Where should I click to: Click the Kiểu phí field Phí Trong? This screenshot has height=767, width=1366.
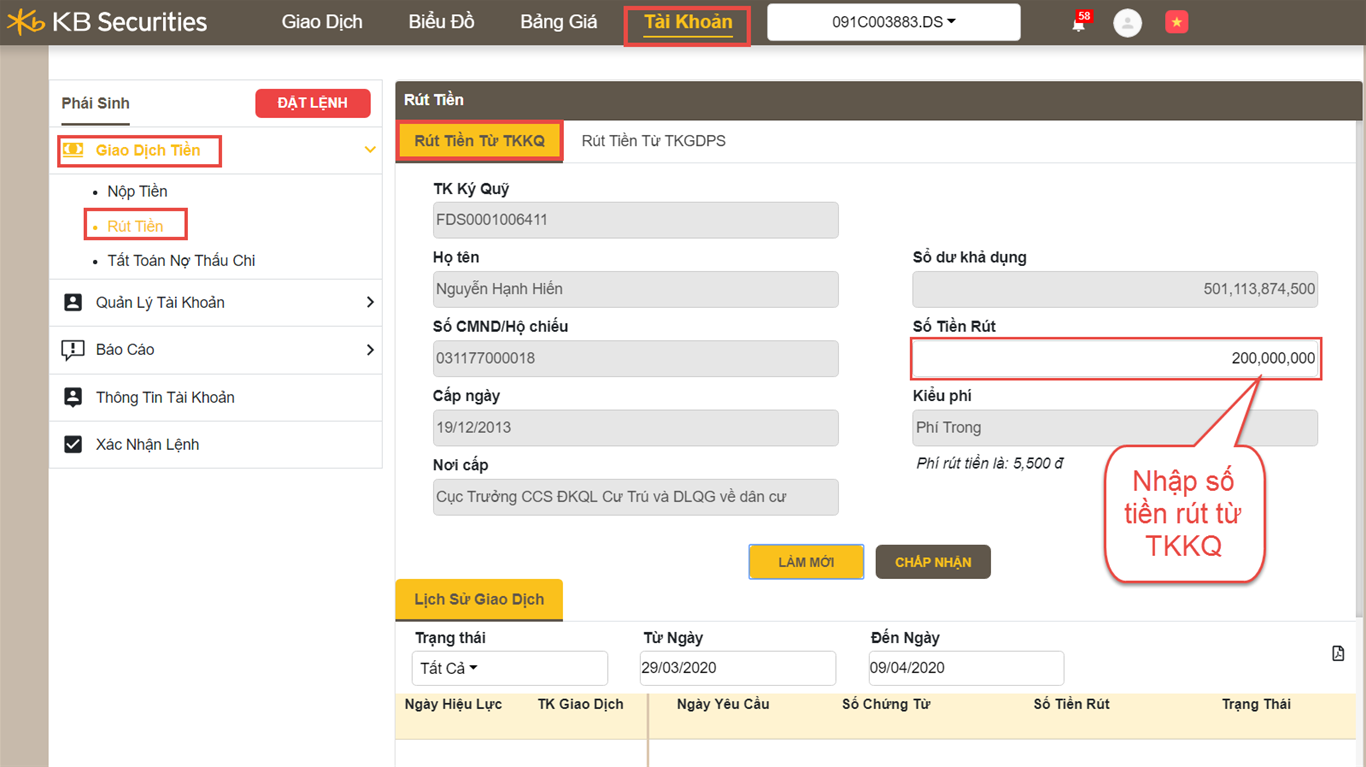click(x=1115, y=428)
